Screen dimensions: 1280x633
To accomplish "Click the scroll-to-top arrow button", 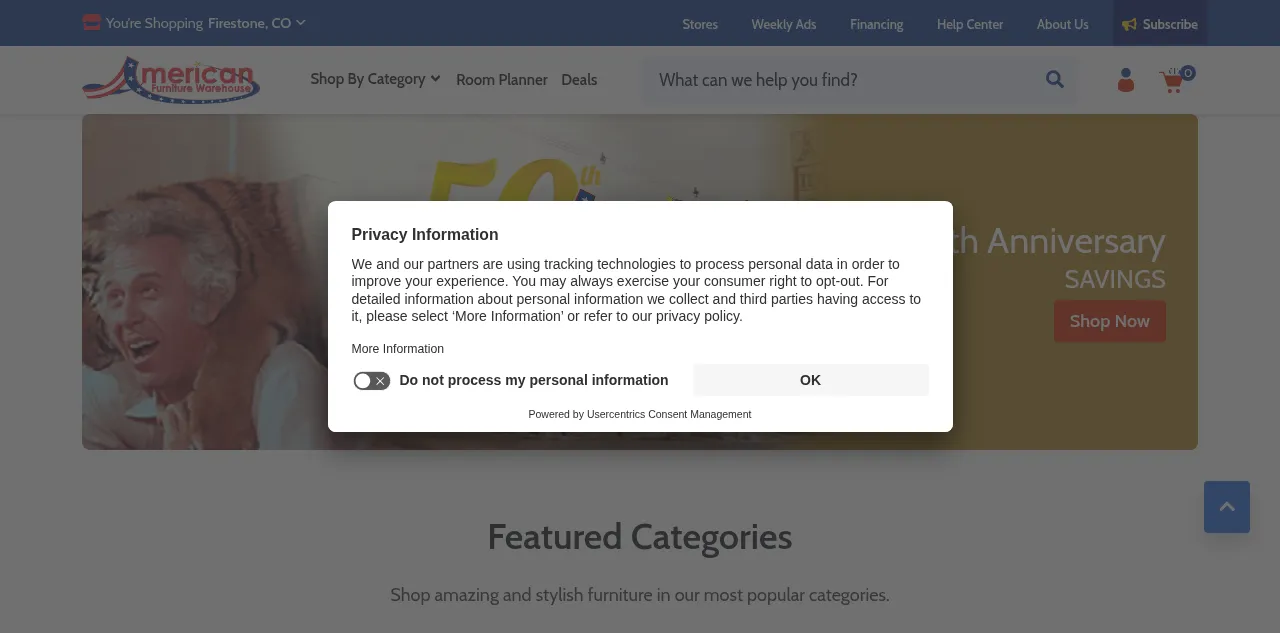I will click(1226, 507).
